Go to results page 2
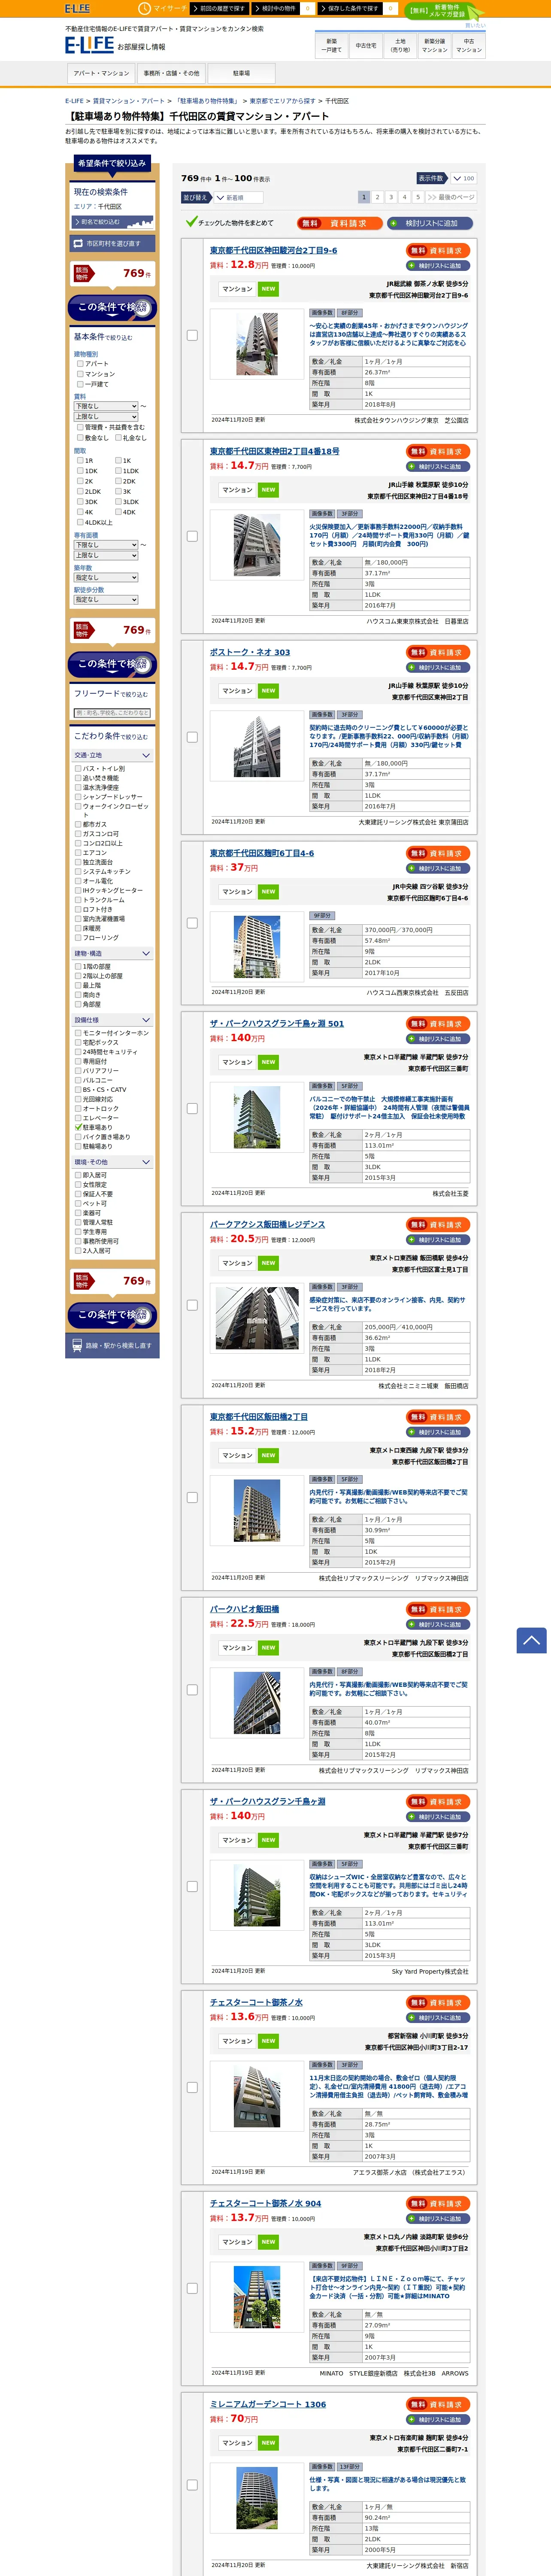551x2576 pixels. (377, 197)
